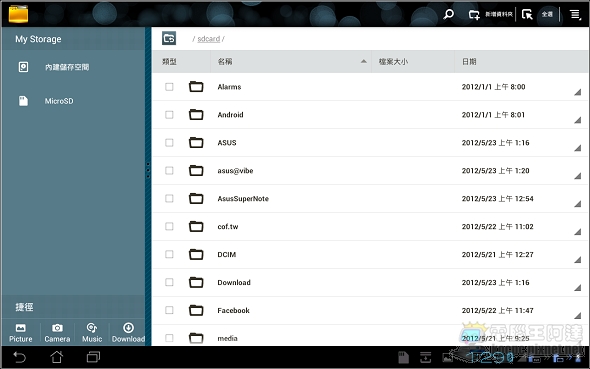Open Download shortcut in sidebar
This screenshot has height=369, width=590.
[128, 333]
